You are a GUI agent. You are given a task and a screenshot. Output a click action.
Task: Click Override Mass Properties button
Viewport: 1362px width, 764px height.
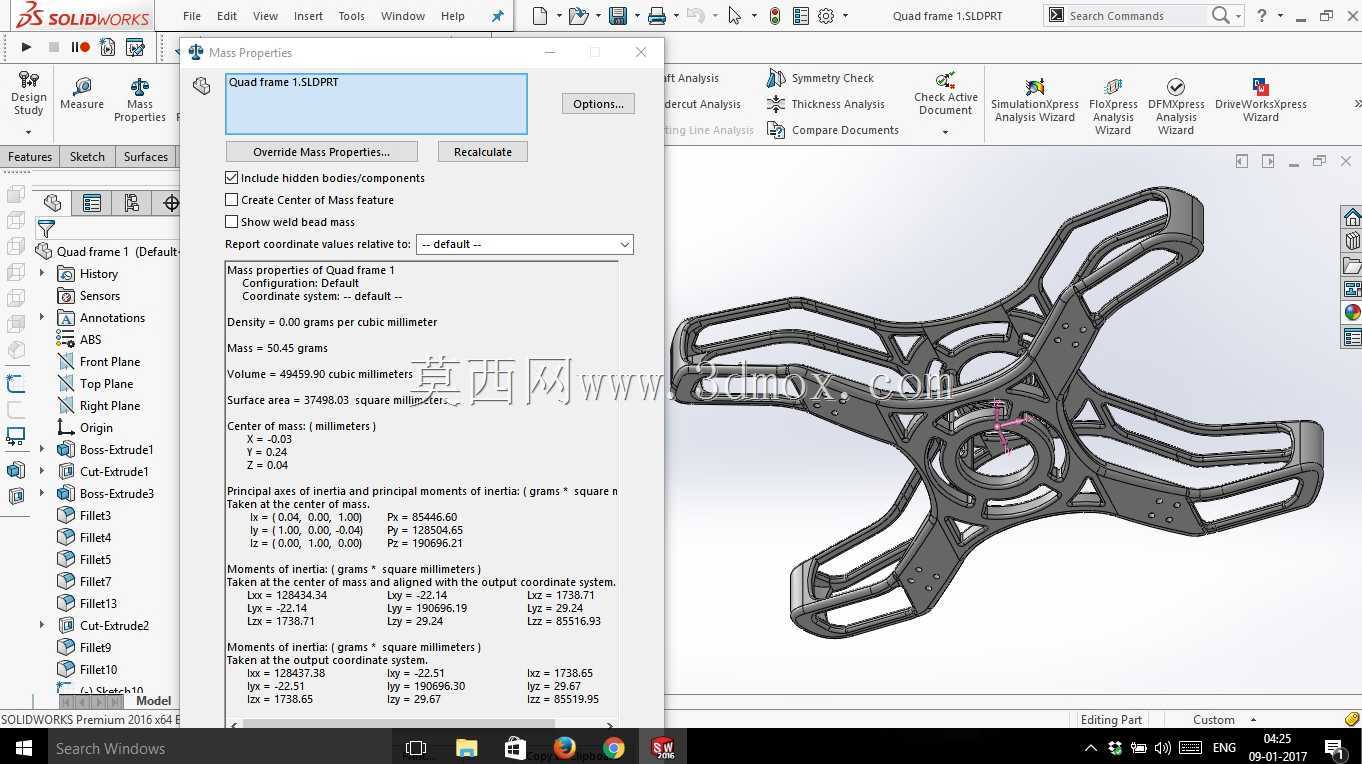(321, 152)
